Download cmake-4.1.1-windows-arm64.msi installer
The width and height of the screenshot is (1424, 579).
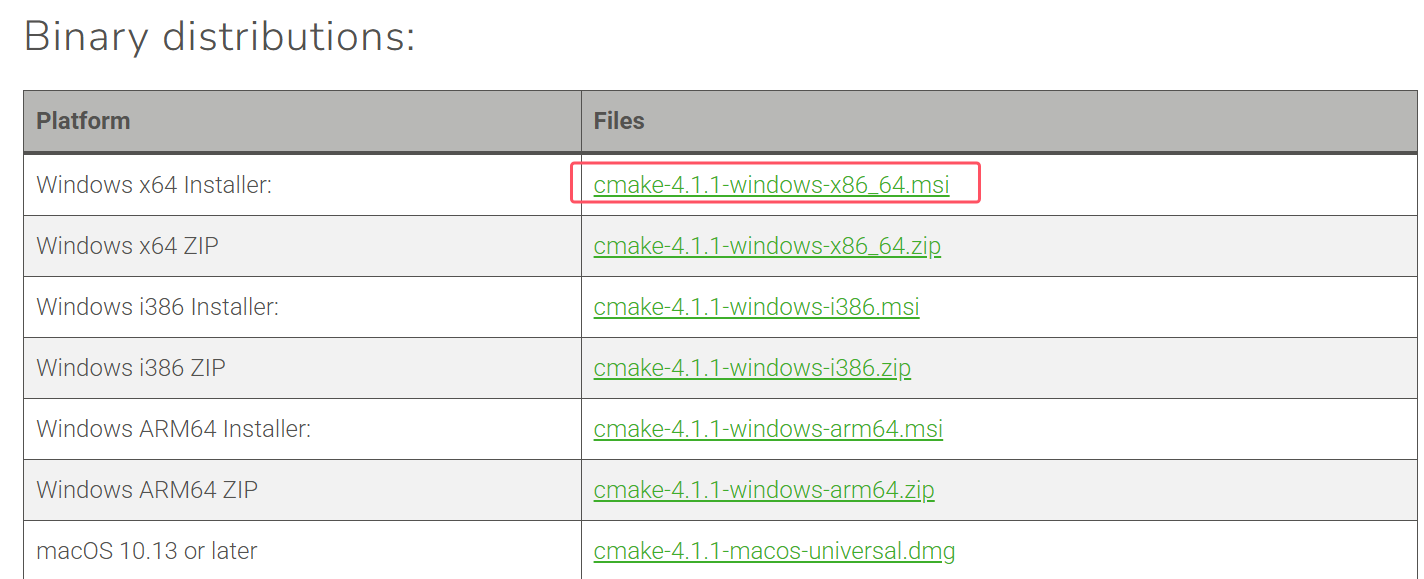pyautogui.click(x=768, y=429)
